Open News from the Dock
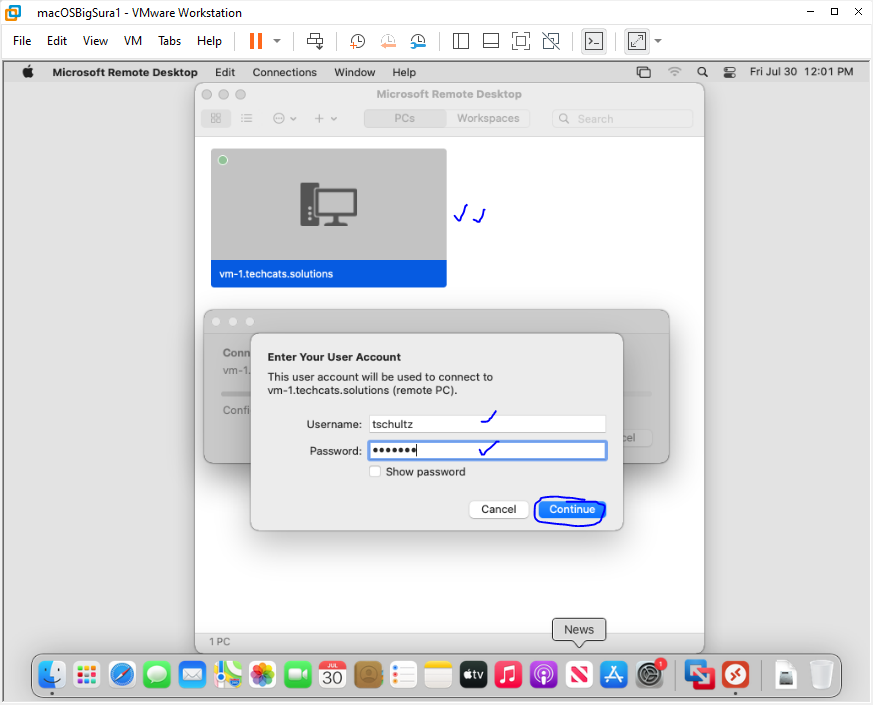Viewport: 873px width, 705px height. [578, 675]
